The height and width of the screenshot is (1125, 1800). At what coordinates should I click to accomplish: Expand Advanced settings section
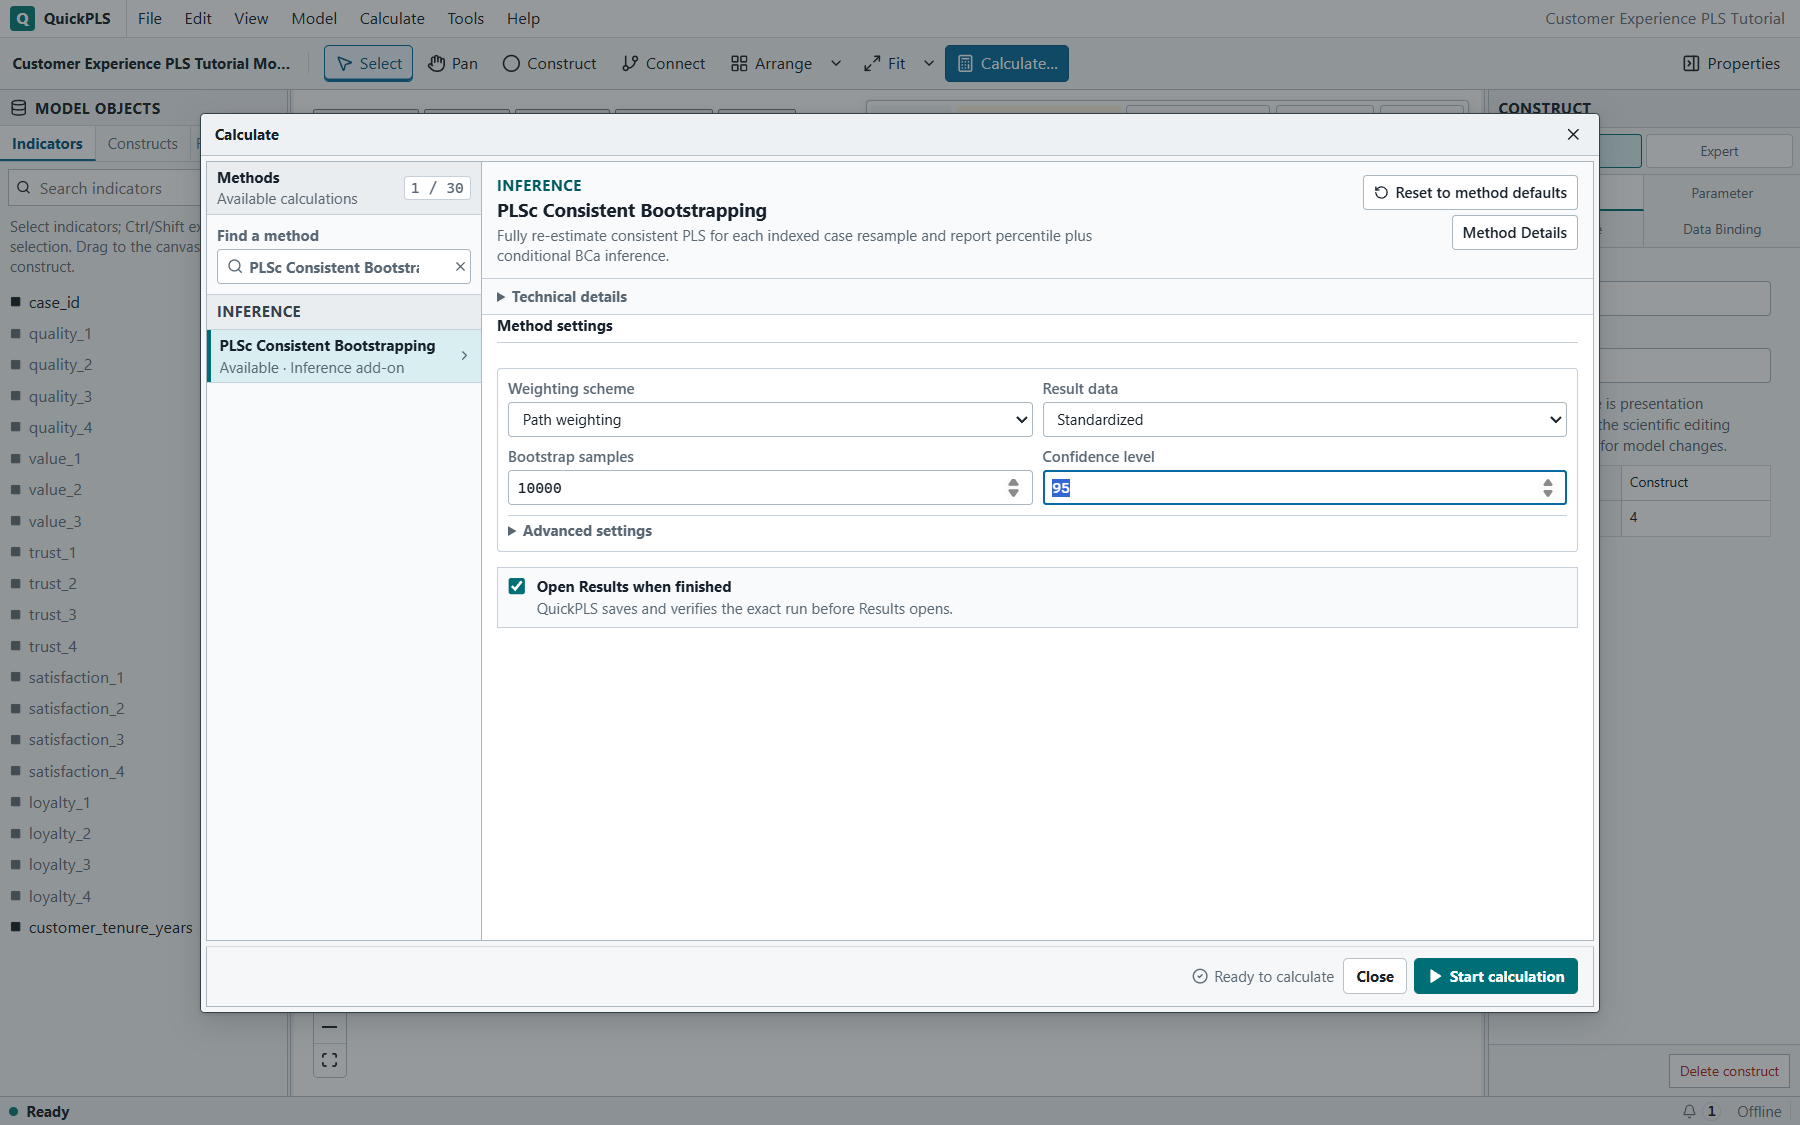tap(580, 531)
